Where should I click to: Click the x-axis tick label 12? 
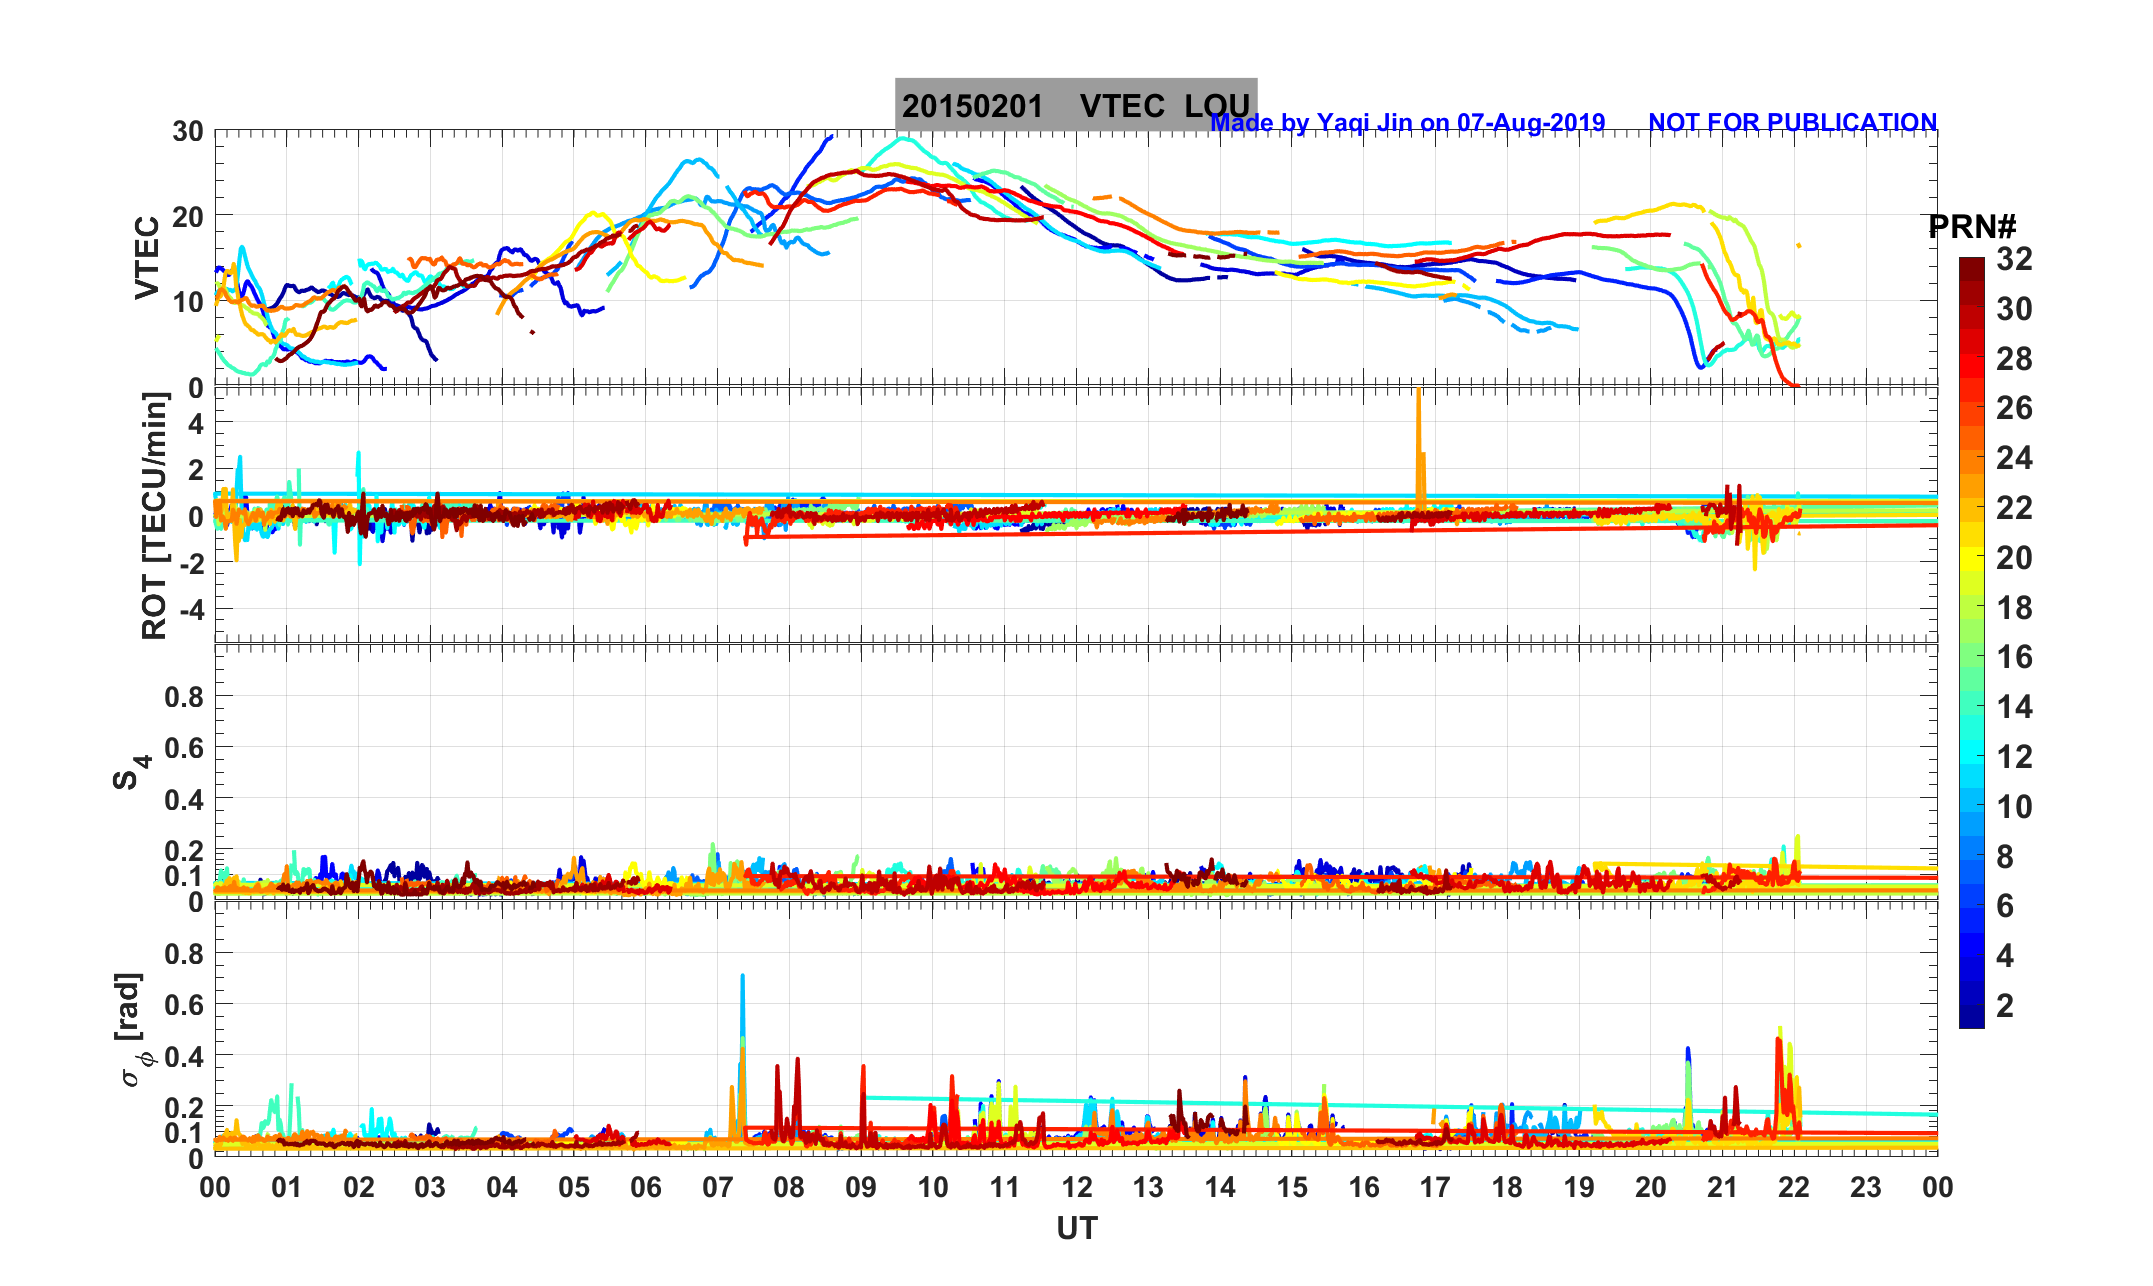(x=1076, y=1188)
